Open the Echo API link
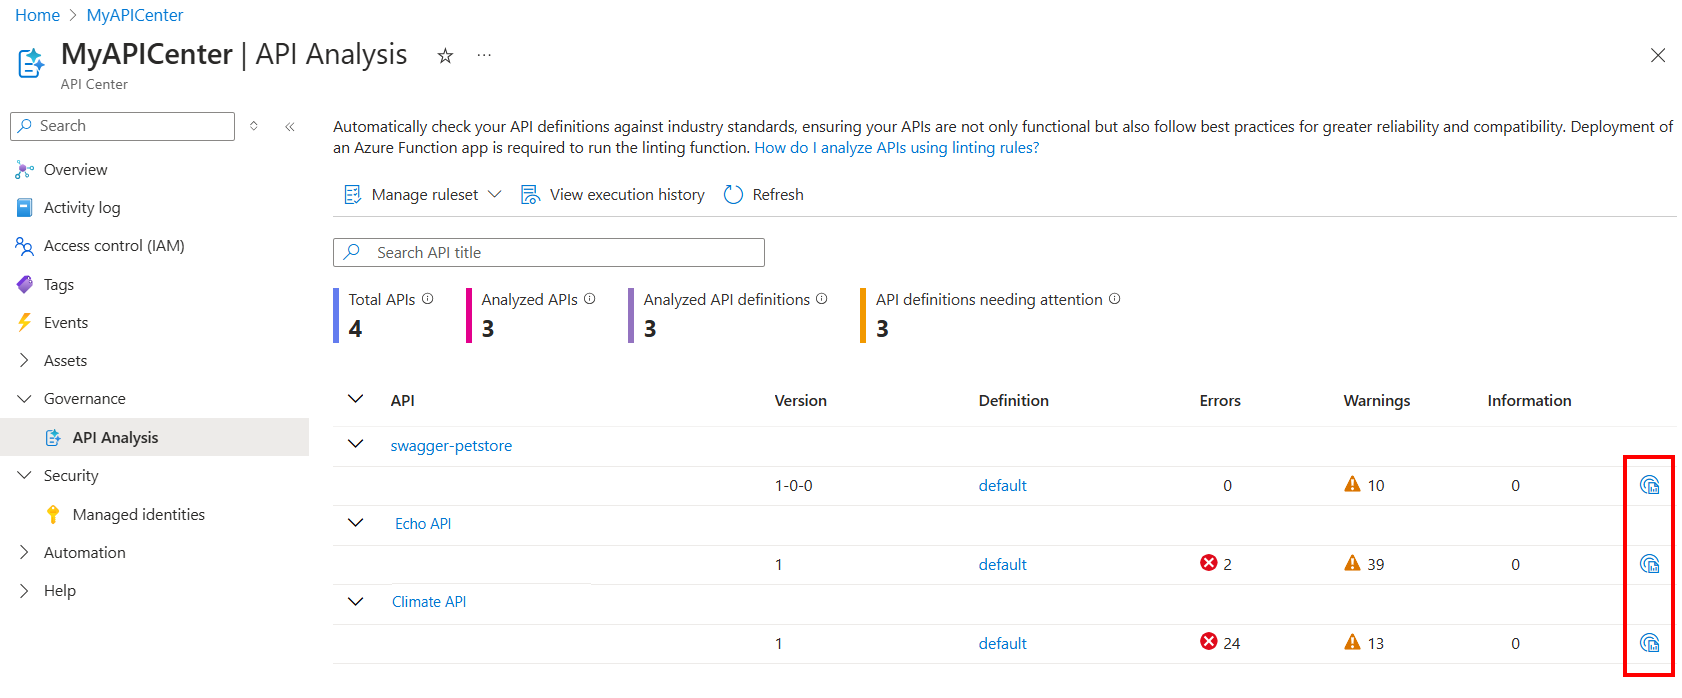 tap(423, 524)
